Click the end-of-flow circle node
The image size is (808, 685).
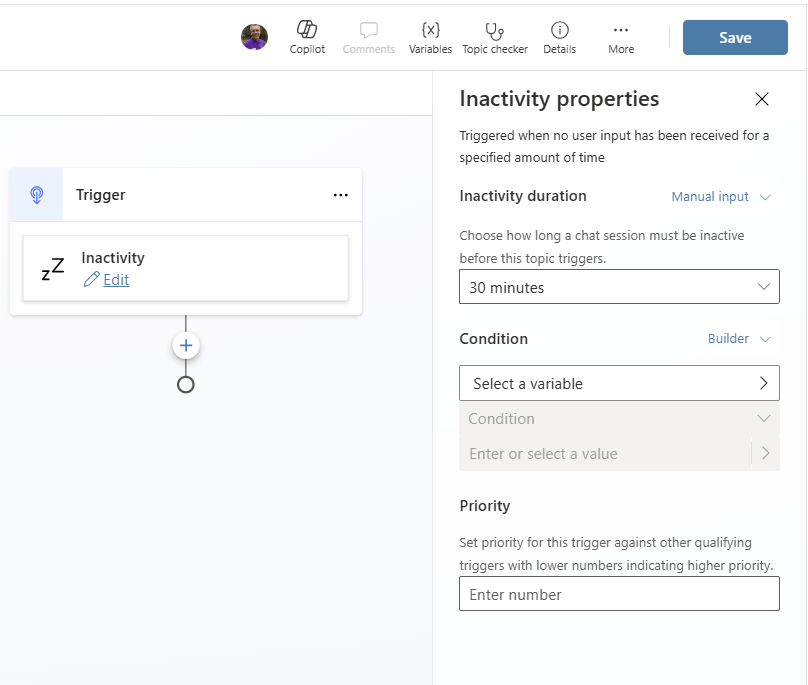(x=186, y=385)
